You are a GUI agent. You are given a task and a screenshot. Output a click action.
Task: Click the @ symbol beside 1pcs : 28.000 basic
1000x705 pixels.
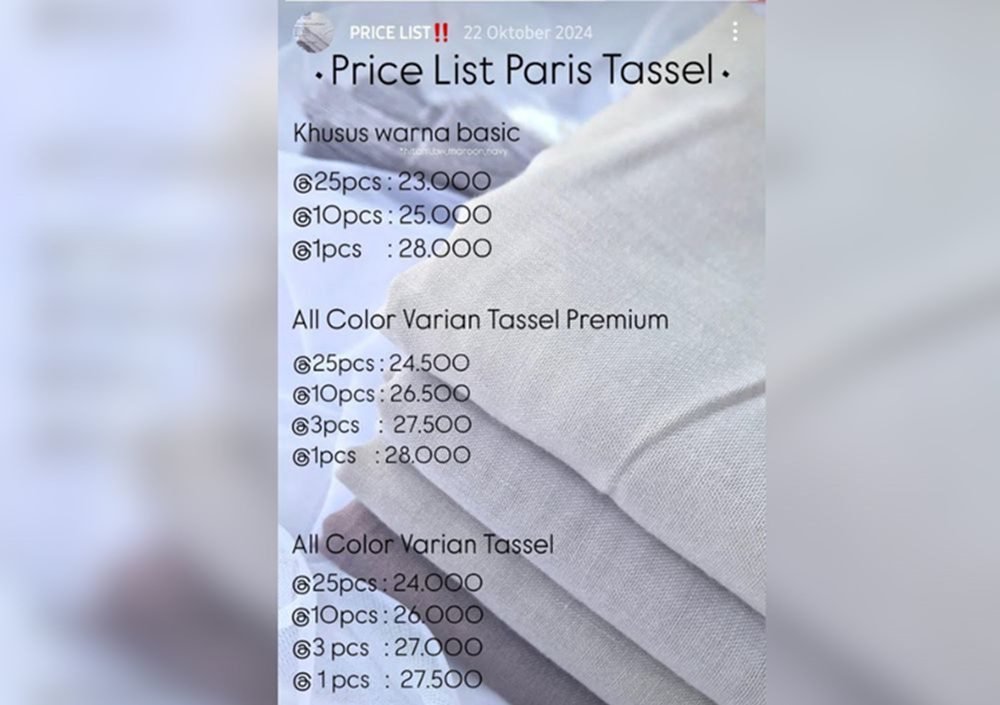[302, 249]
